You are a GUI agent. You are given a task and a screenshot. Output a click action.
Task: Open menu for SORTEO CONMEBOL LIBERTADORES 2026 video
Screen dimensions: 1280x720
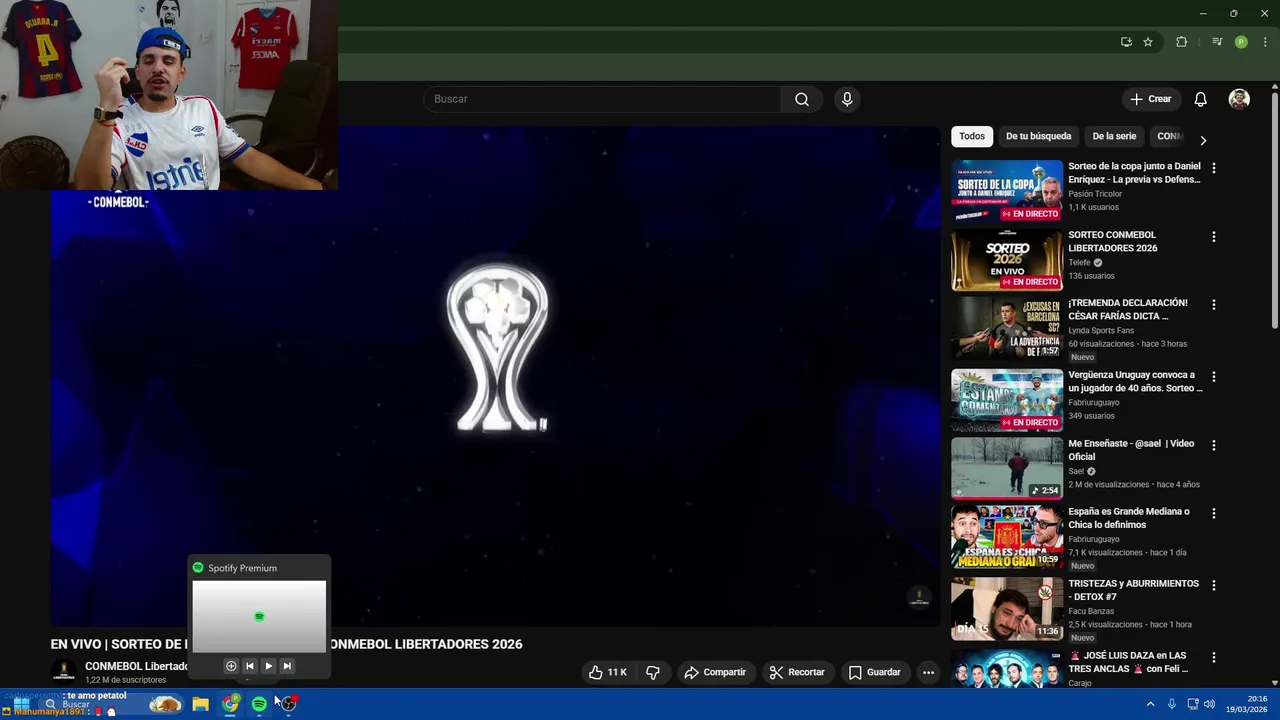pyautogui.click(x=1214, y=237)
